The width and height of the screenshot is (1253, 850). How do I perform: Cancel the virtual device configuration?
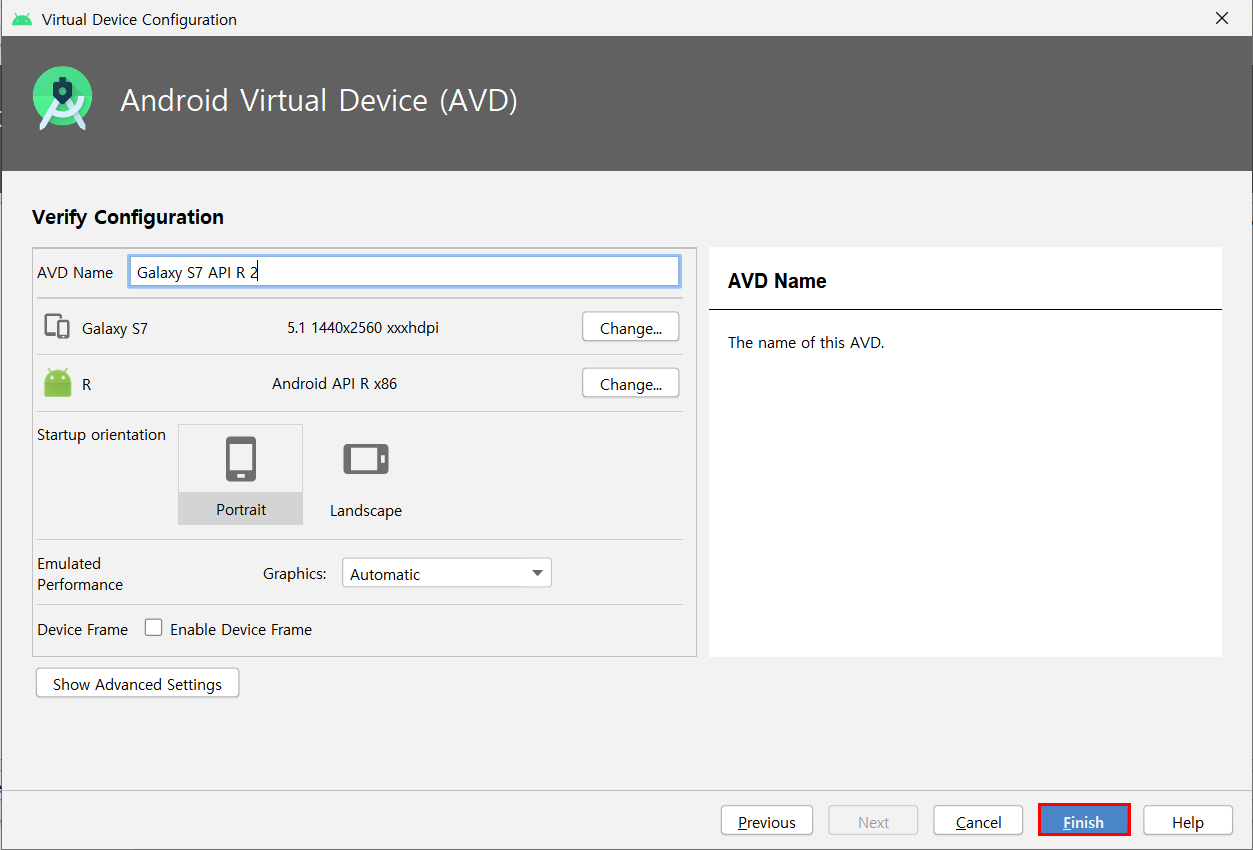pyautogui.click(x=978, y=821)
